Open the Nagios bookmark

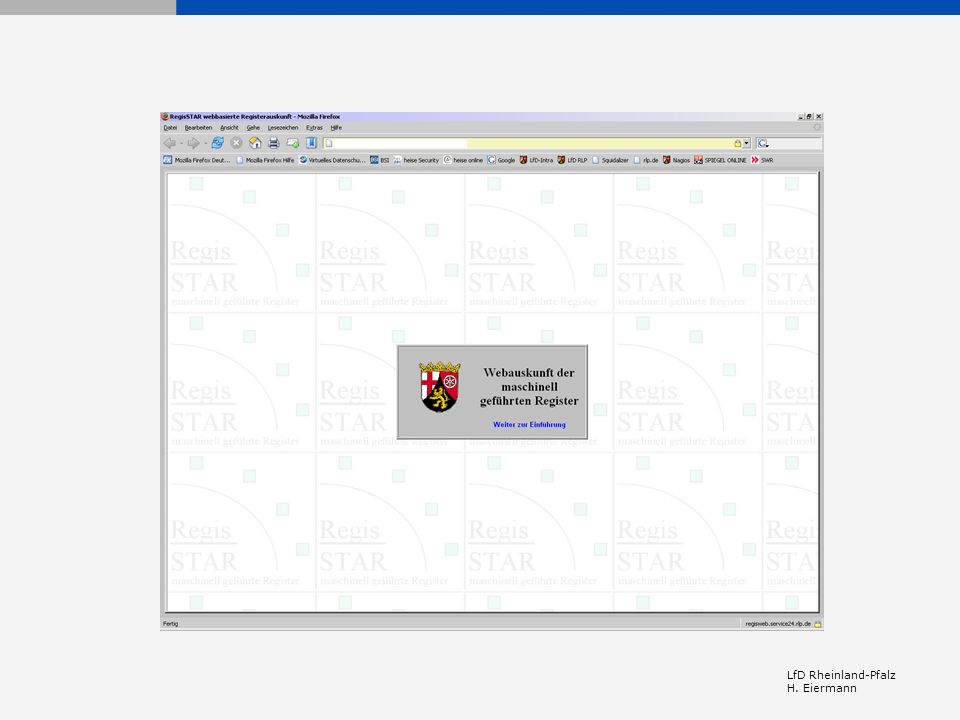tap(677, 160)
